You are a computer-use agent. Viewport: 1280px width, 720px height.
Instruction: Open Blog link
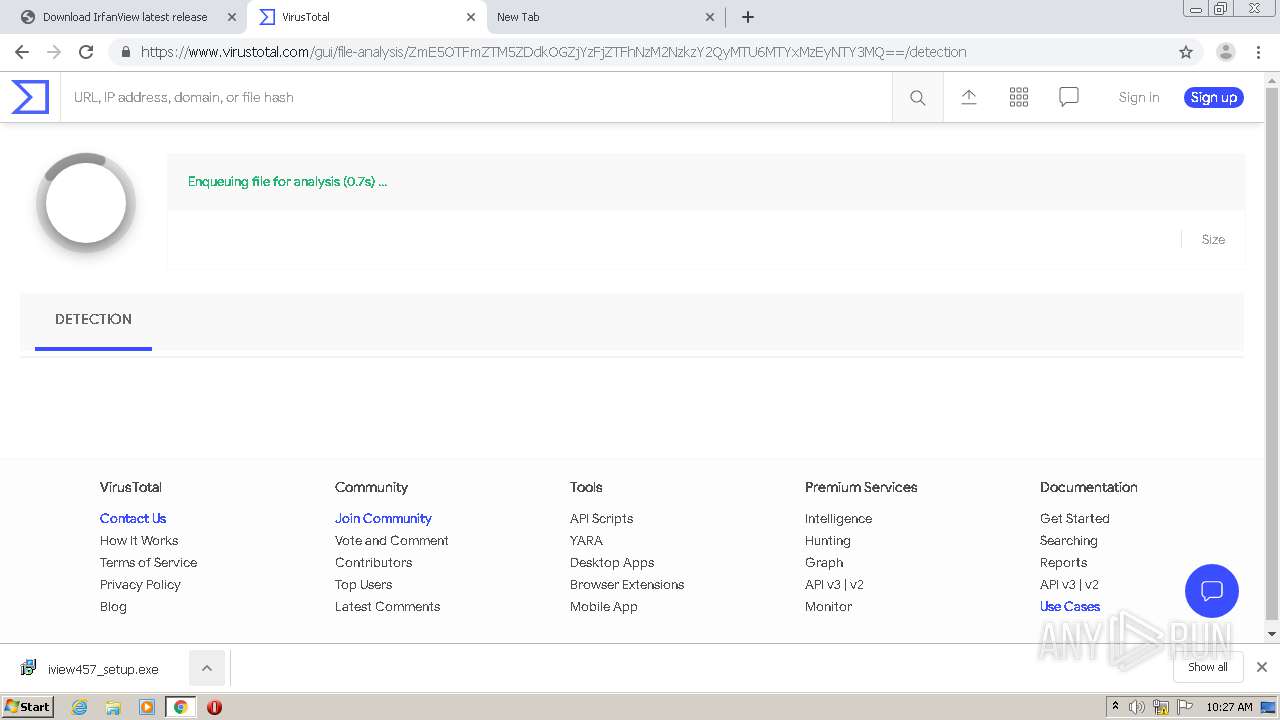tap(113, 606)
